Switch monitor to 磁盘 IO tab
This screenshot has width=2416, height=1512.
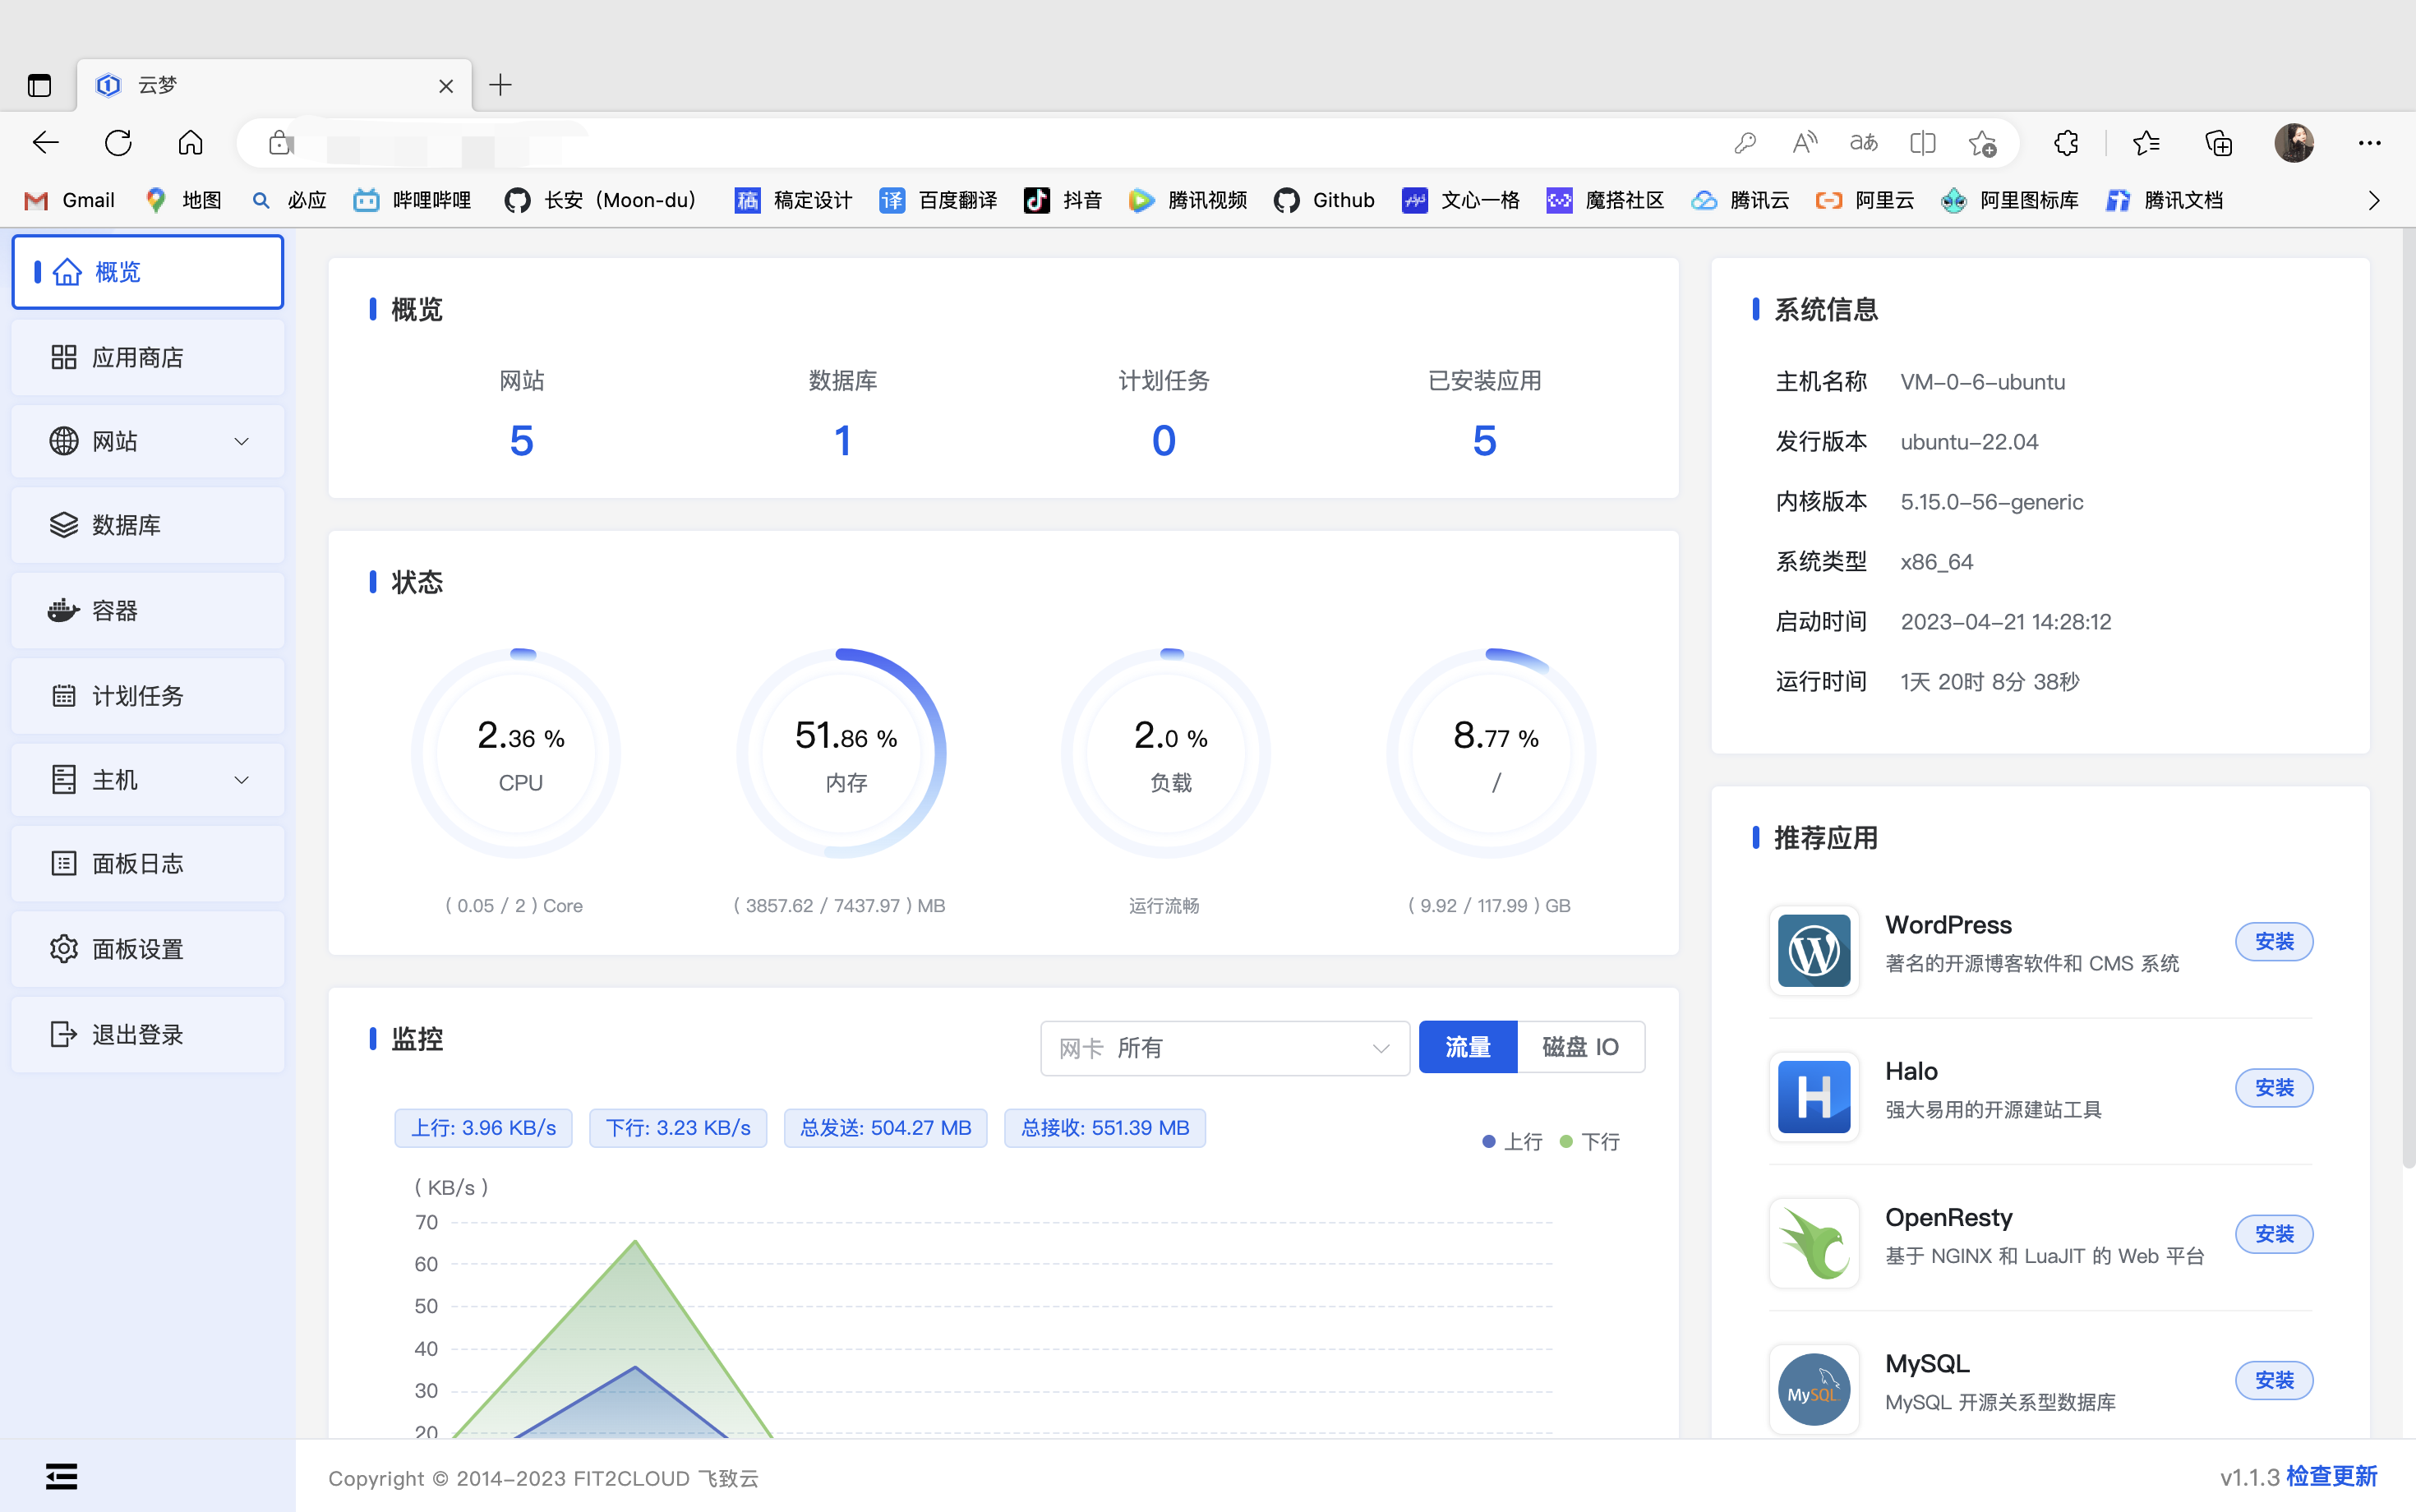tap(1580, 1046)
